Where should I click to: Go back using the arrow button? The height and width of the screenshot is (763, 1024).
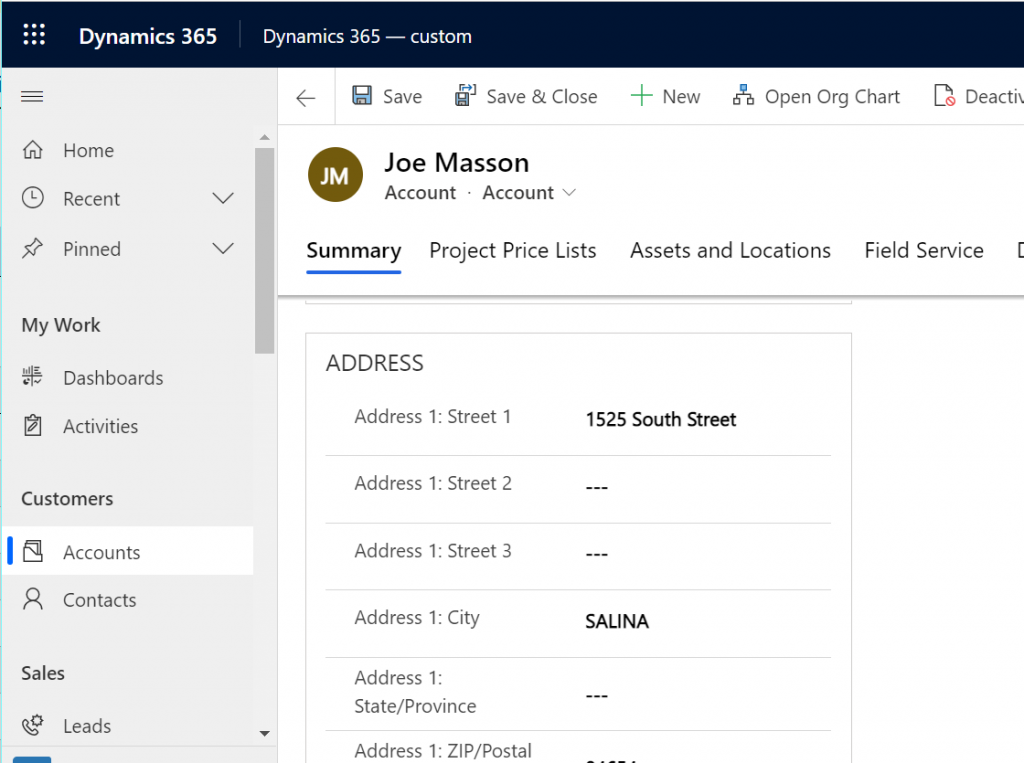coord(306,98)
